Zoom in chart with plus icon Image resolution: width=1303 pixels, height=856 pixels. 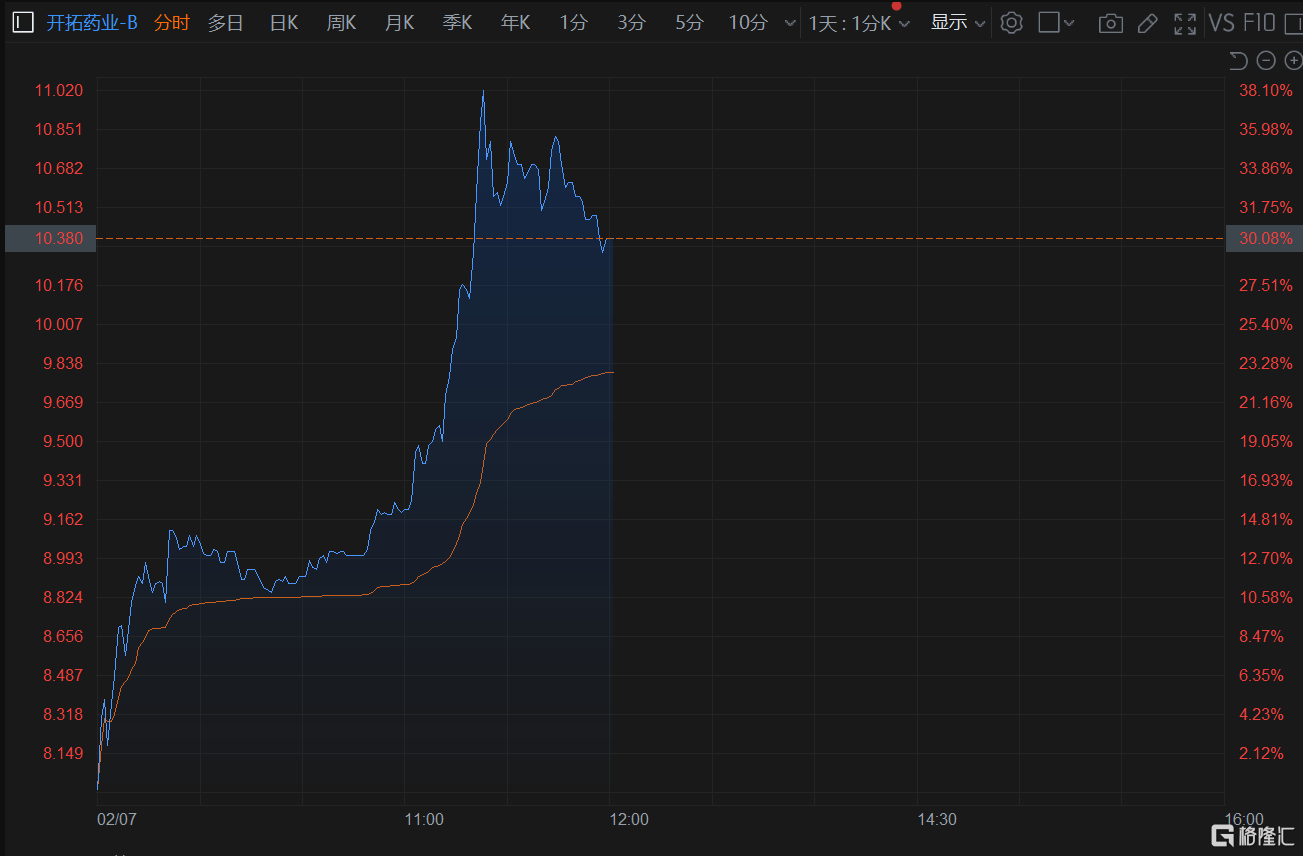point(1291,61)
